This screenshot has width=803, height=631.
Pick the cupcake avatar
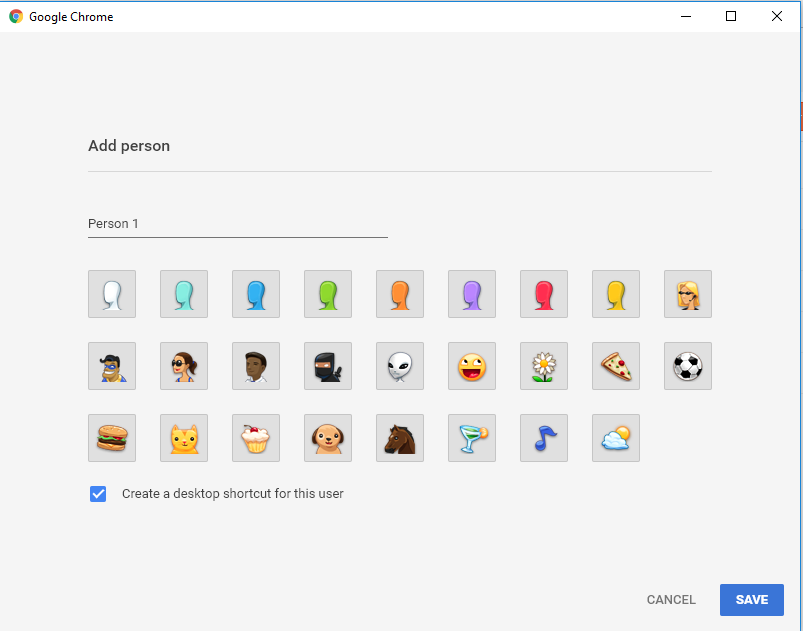(x=256, y=438)
